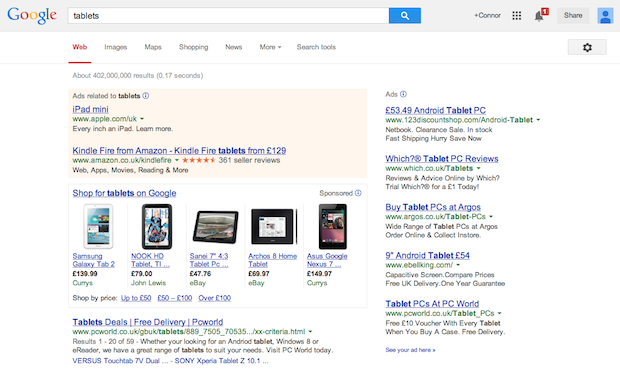Open 'Sanei 7" 4:3 Tablet Pc' title link

point(209,260)
